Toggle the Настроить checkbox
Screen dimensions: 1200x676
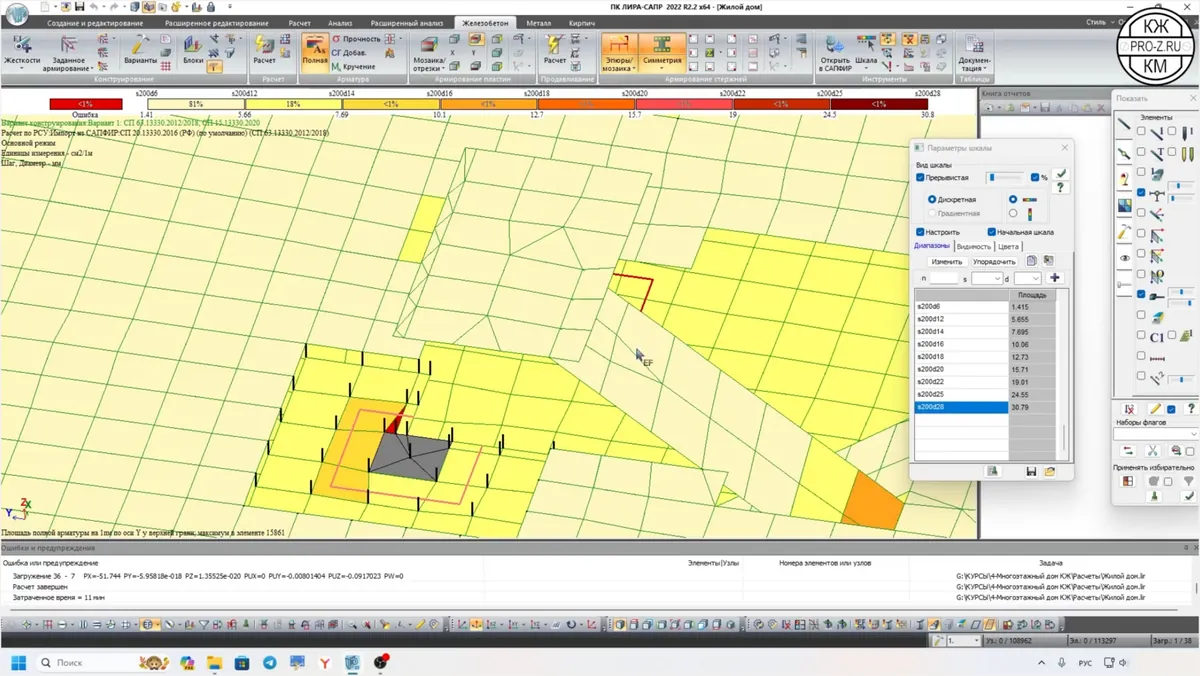click(920, 232)
